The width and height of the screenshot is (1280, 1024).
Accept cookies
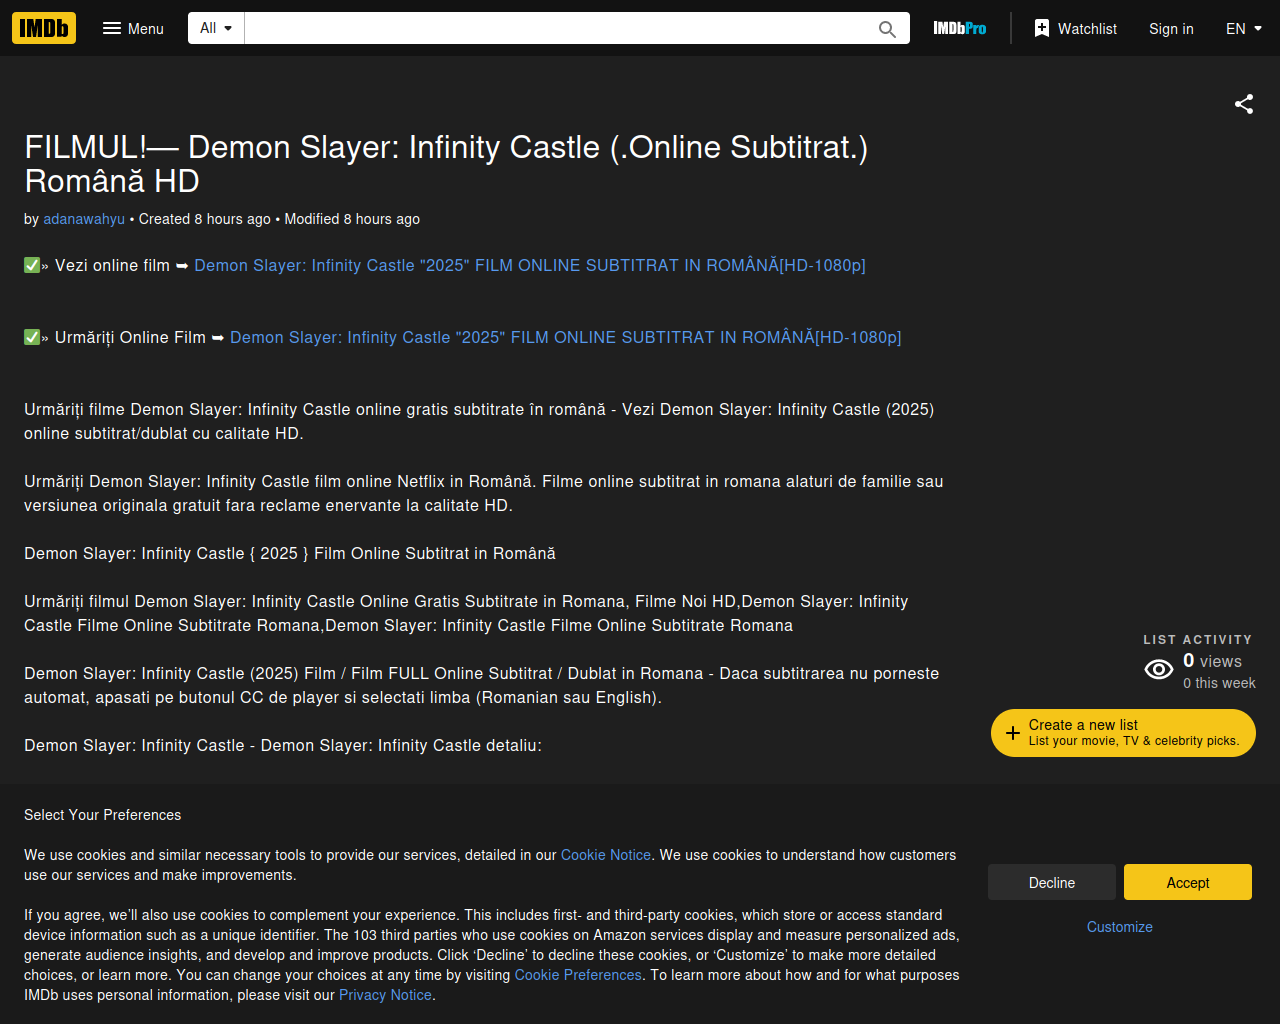[x=1188, y=882]
